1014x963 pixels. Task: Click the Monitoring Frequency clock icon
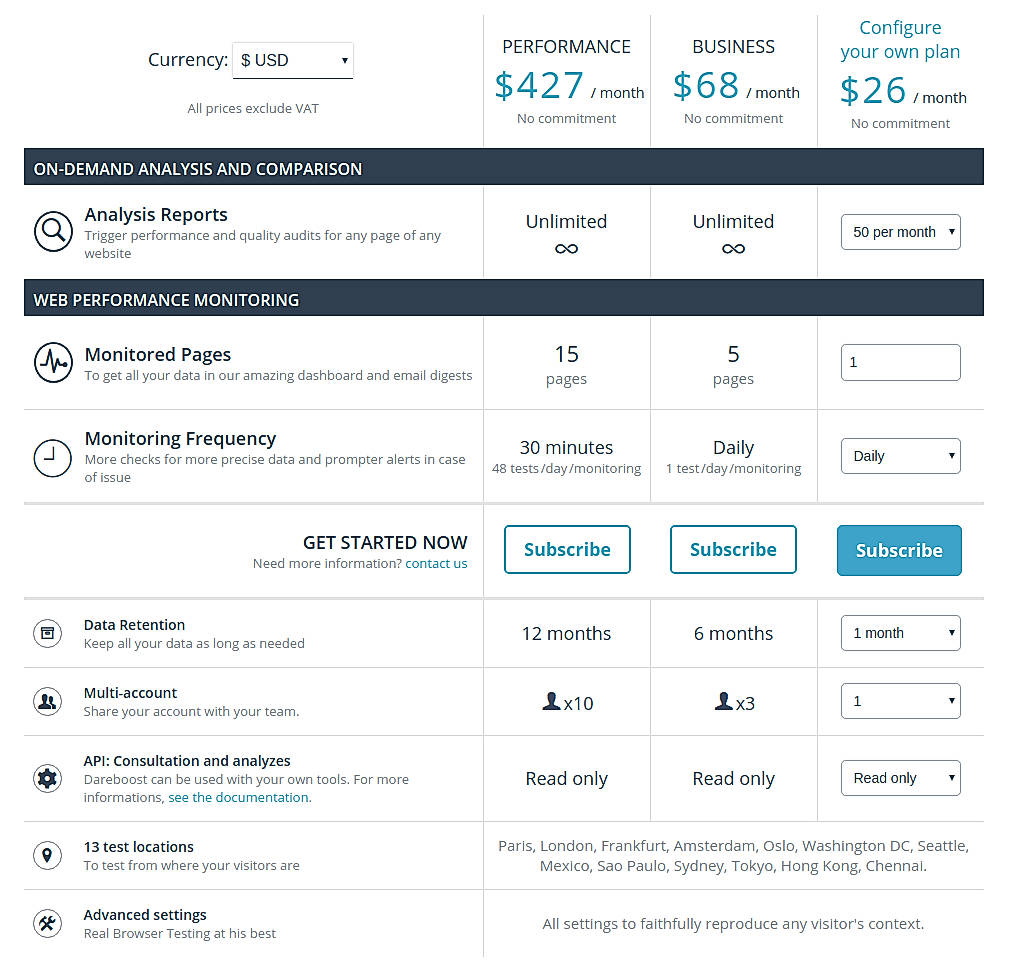pos(53,456)
